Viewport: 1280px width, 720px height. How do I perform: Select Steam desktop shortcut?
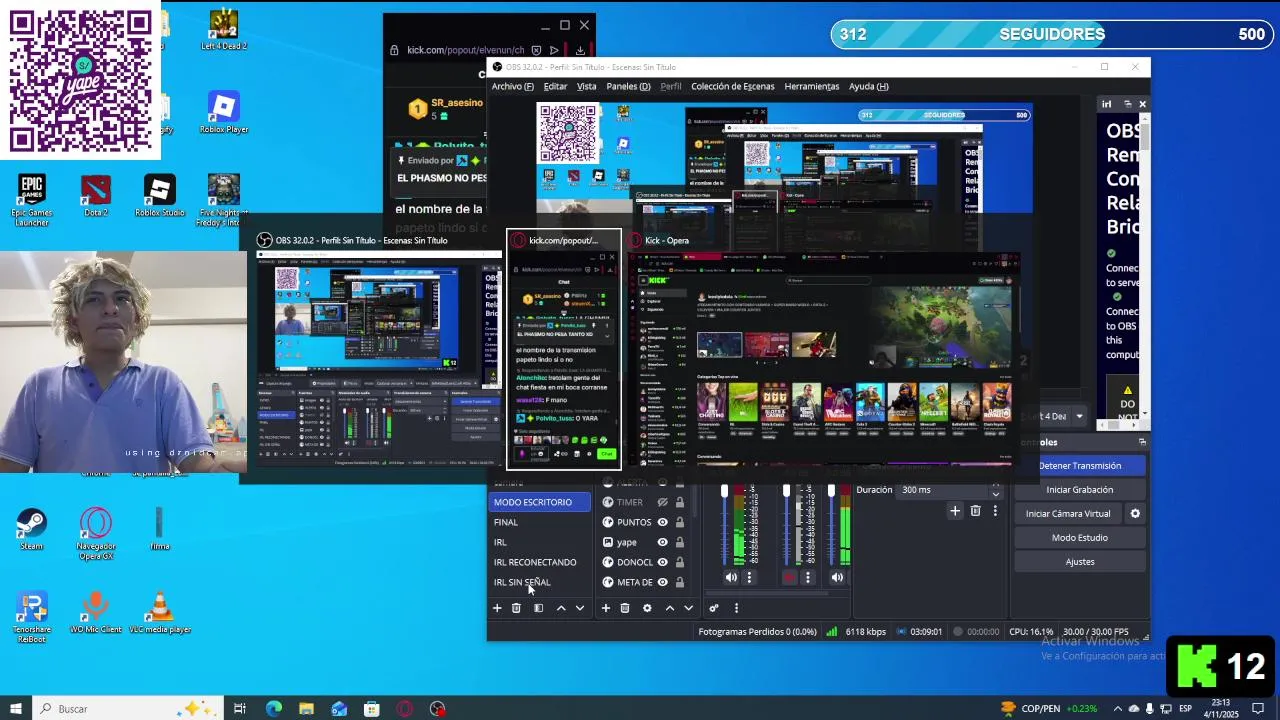click(x=31, y=528)
